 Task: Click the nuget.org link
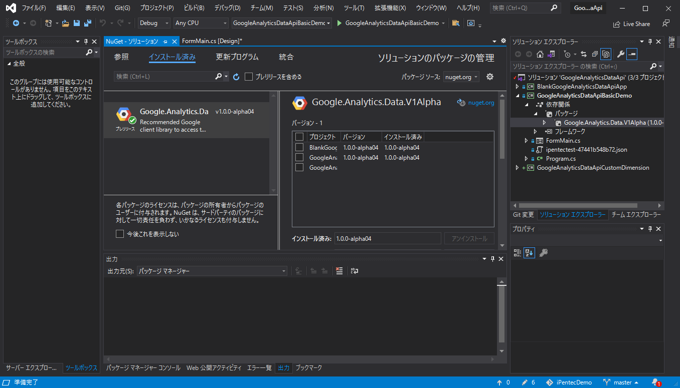(x=481, y=103)
